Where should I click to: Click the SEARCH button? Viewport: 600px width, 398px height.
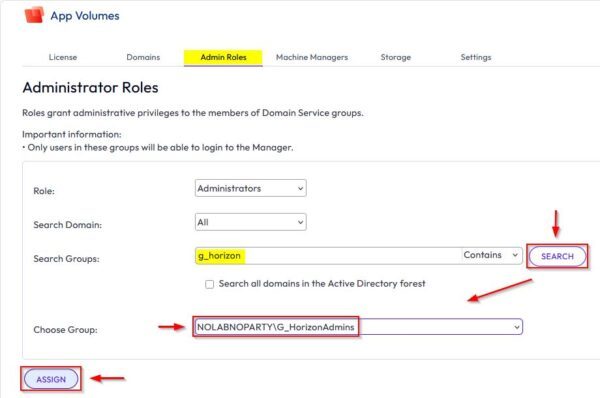[557, 256]
